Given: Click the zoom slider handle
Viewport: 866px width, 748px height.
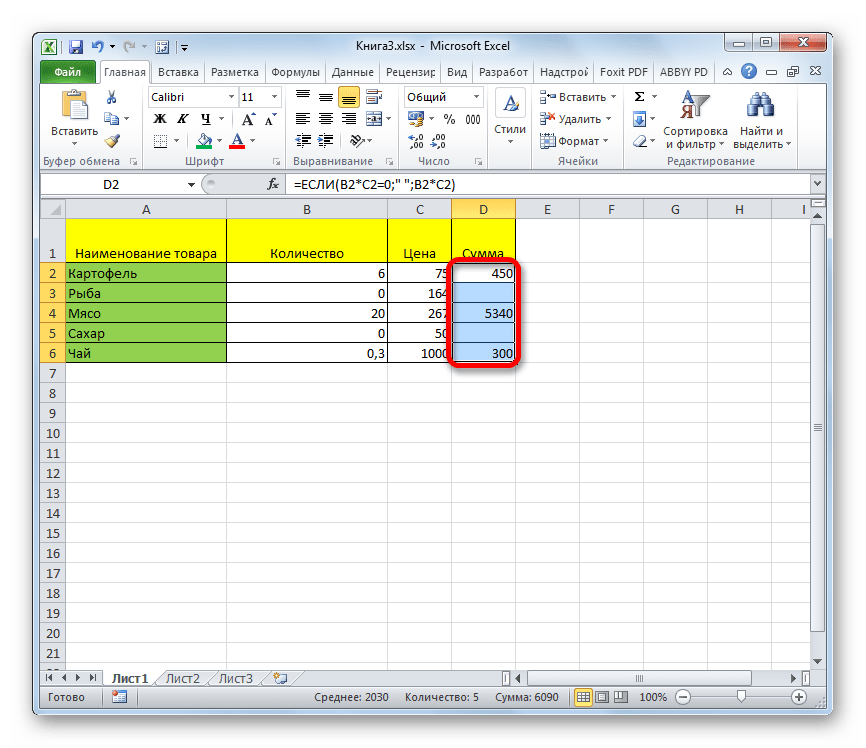Looking at the screenshot, I should pyautogui.click(x=741, y=697).
